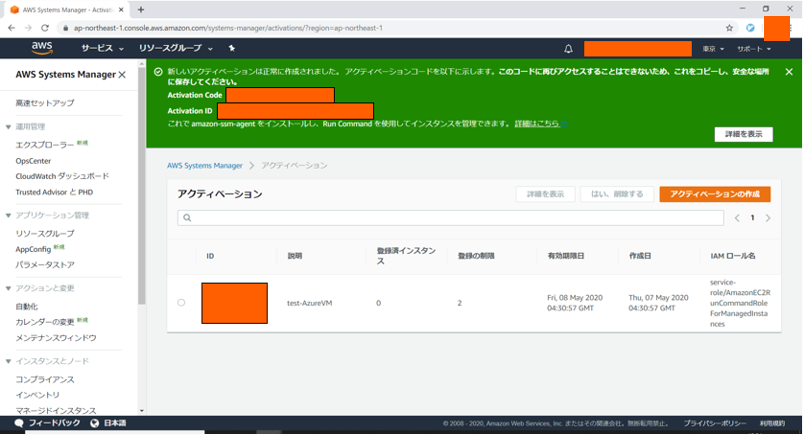Open 自動化 in sidebar
The width and height of the screenshot is (803, 435).
(27, 306)
